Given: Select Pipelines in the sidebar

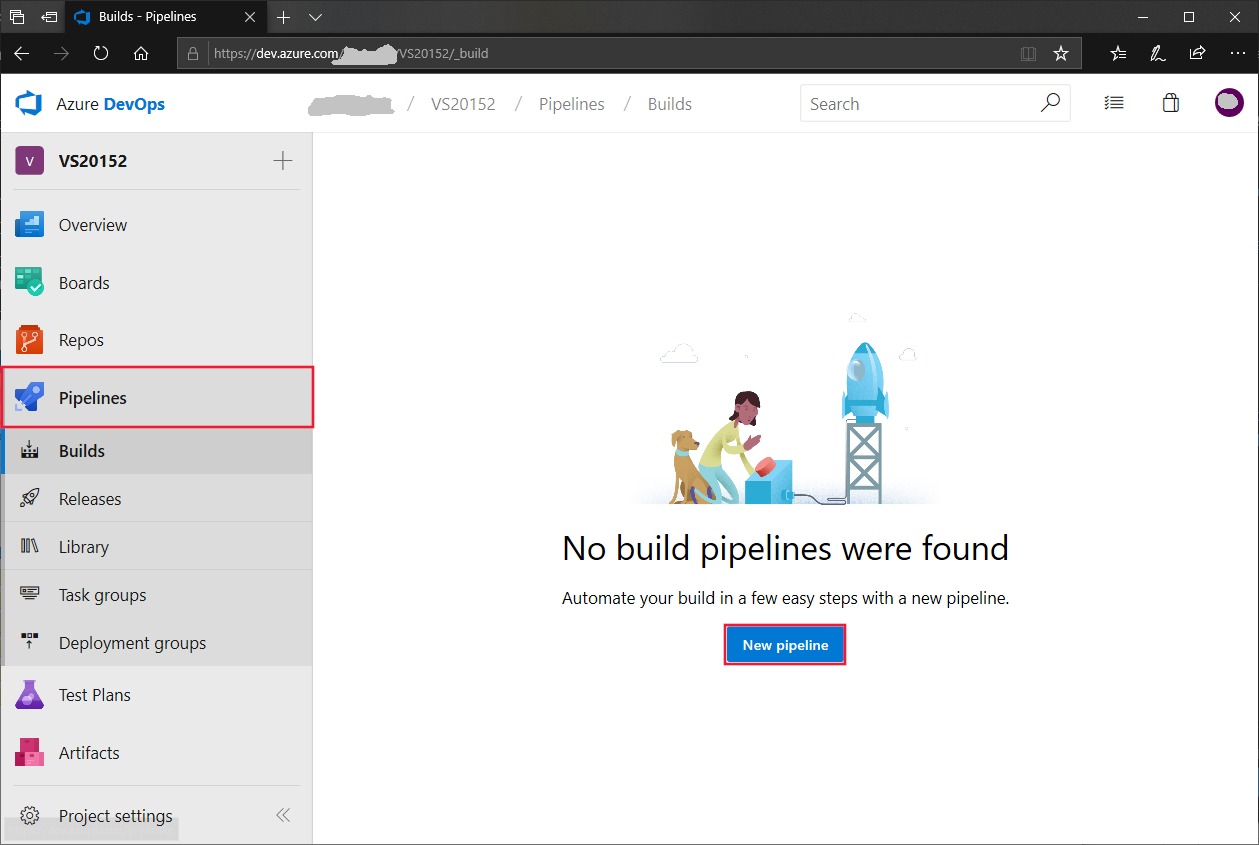Looking at the screenshot, I should click(158, 398).
